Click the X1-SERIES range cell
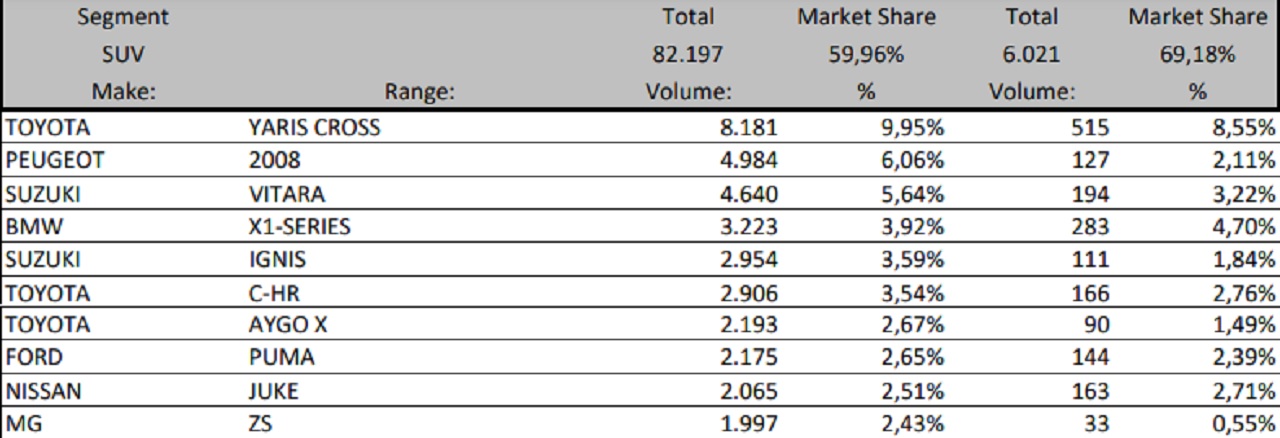Viewport: 1280px width, 438px height. coord(298,226)
